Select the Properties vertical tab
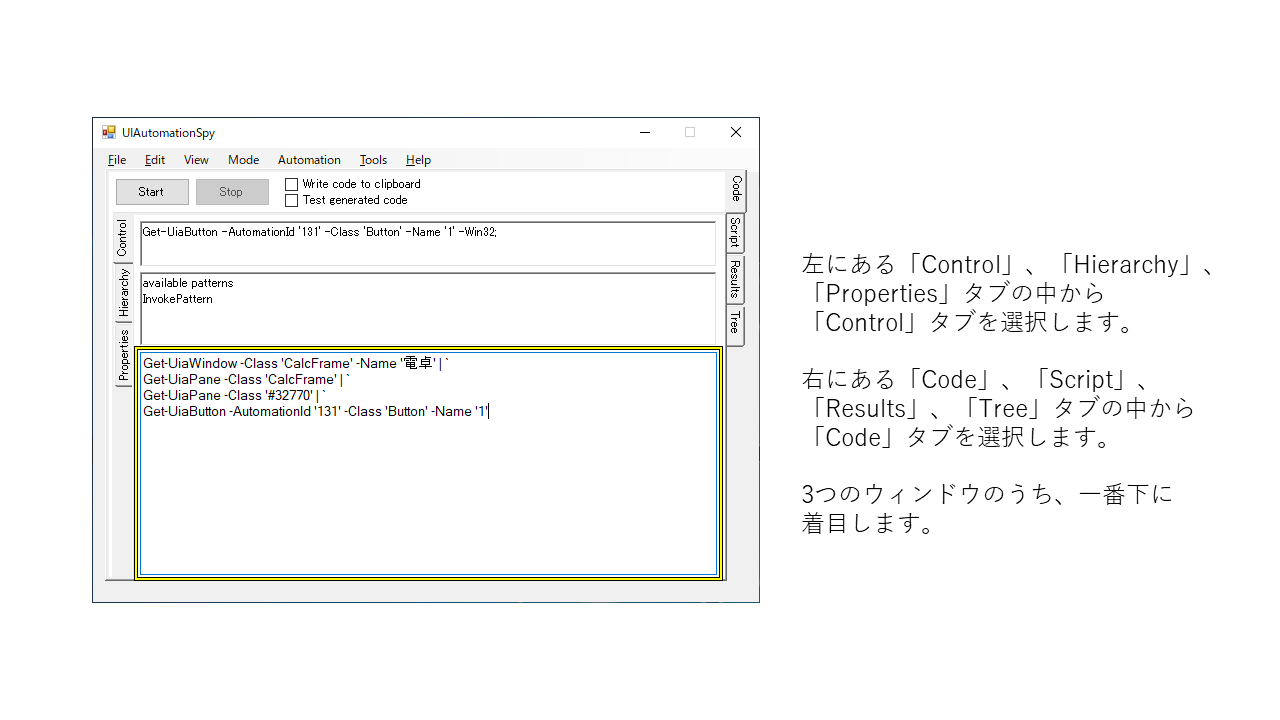This screenshot has width=1280, height=720. pos(123,355)
